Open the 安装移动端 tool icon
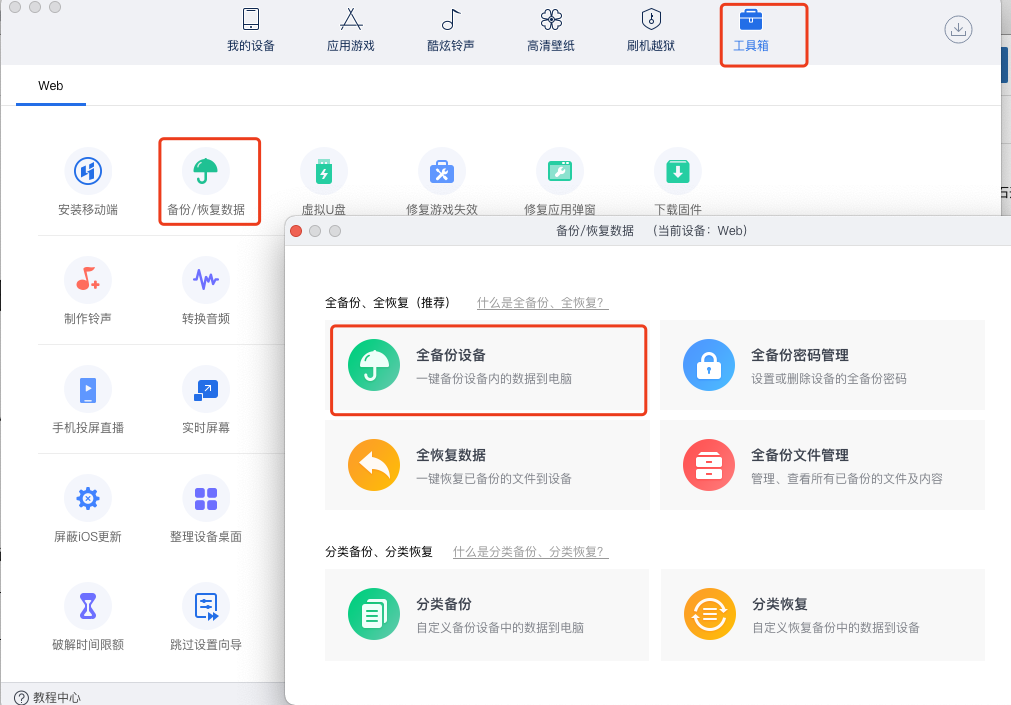 pyautogui.click(x=88, y=171)
